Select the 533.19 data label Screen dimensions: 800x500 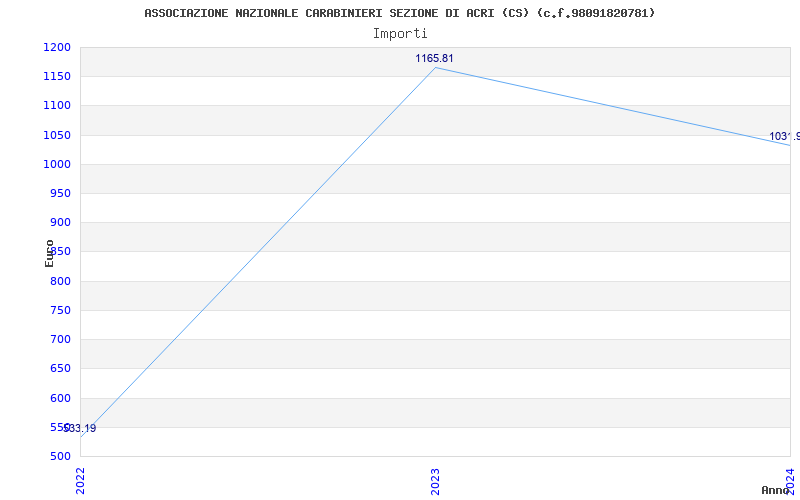(x=80, y=428)
